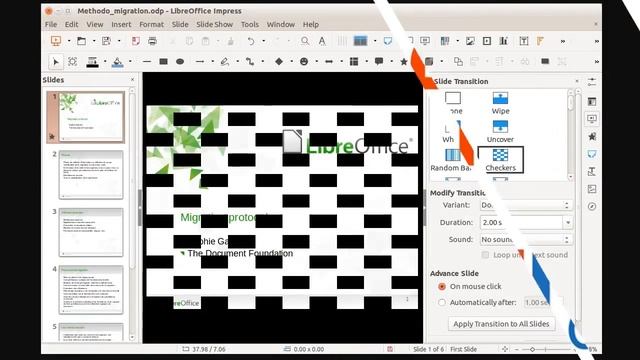Click the Insert Text Box icon
The image size is (640, 360).
524,41
